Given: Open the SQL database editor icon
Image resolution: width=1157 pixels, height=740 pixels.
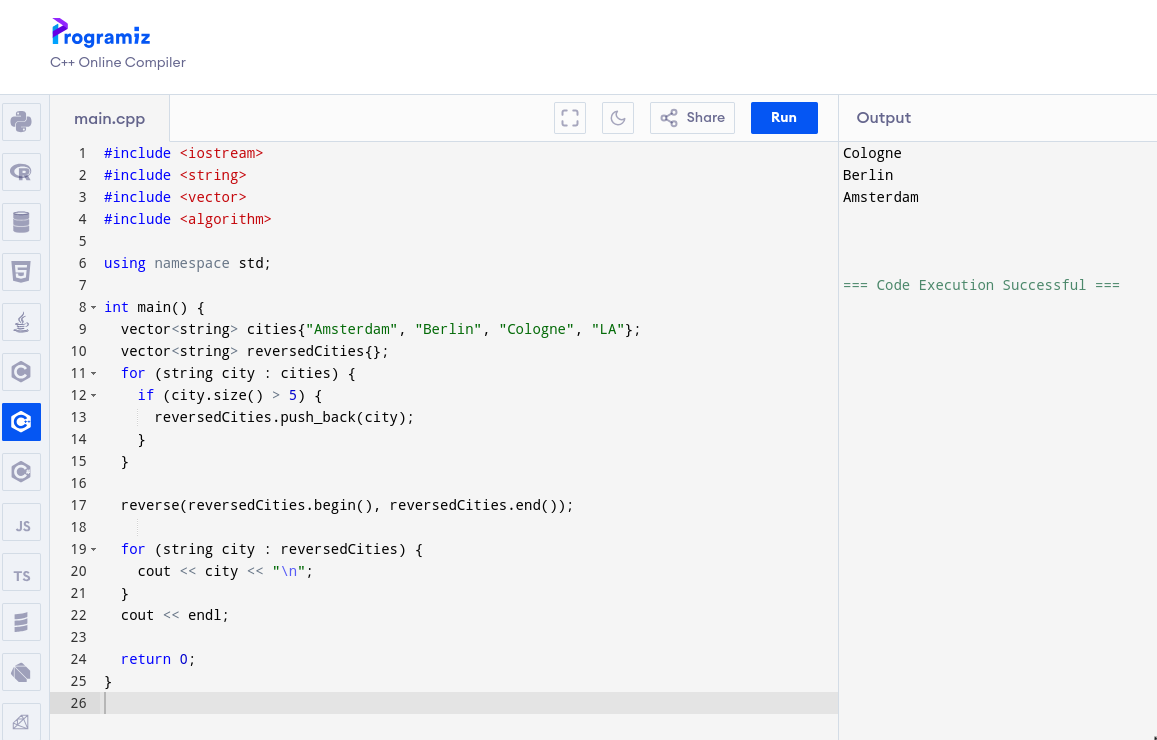Looking at the screenshot, I should point(21,222).
